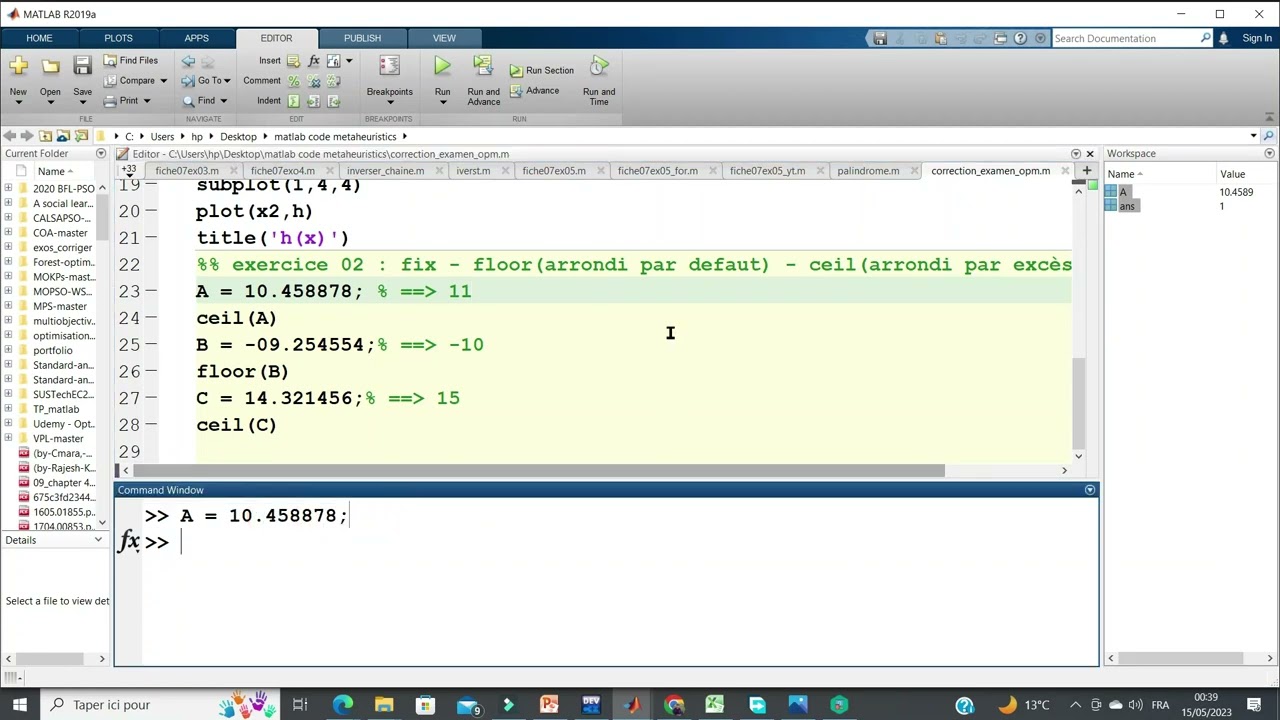The width and height of the screenshot is (1280, 720).
Task: Click Run and Advance icon
Action: 483,66
